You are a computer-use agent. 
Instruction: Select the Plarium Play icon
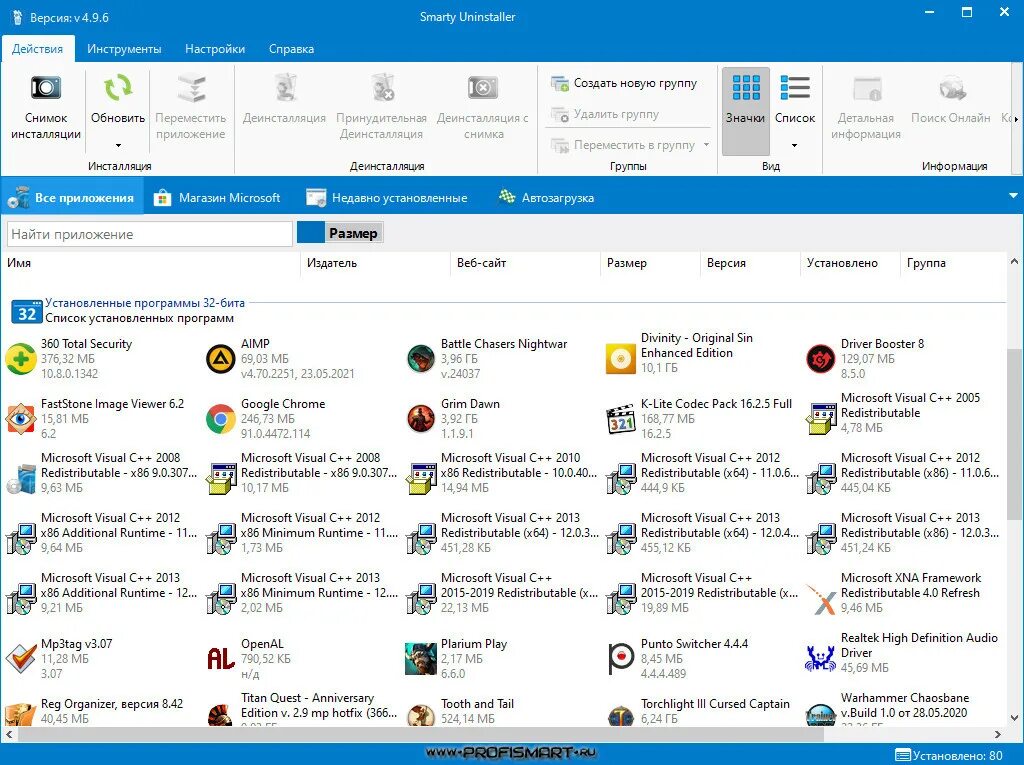click(x=421, y=659)
